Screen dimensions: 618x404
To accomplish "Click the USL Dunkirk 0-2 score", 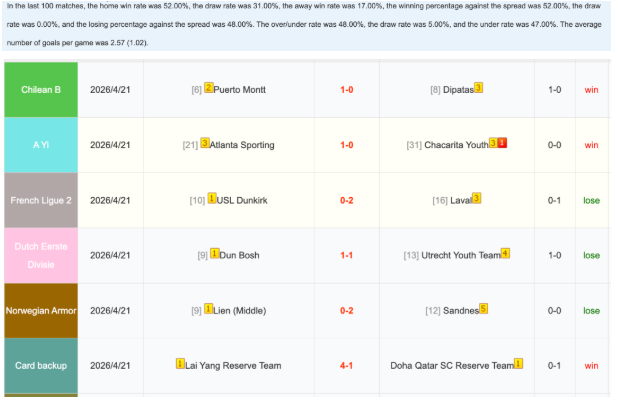I will point(346,200).
